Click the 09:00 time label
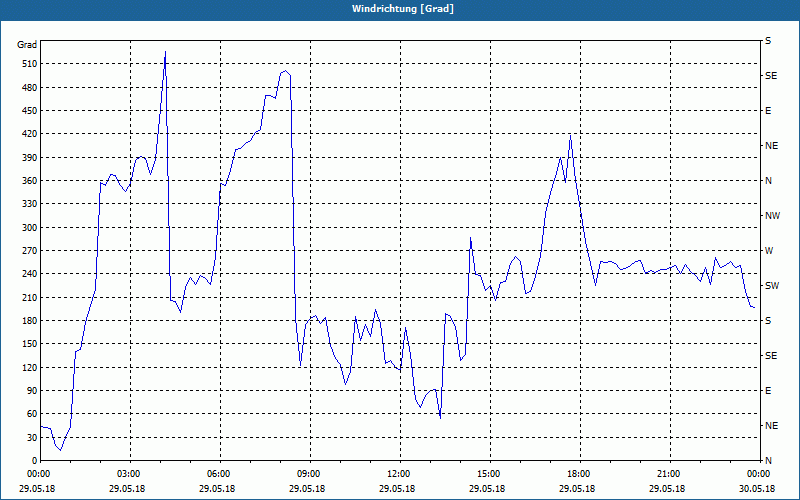Image resolution: width=800 pixels, height=500 pixels. [309, 474]
